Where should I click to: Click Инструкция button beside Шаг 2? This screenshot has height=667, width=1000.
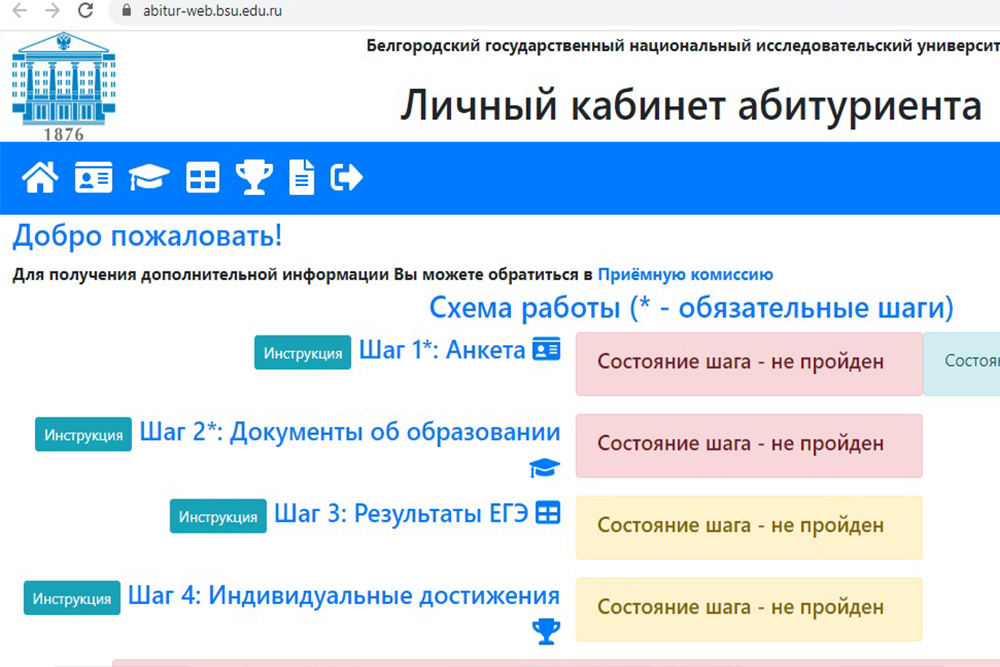pos(83,435)
